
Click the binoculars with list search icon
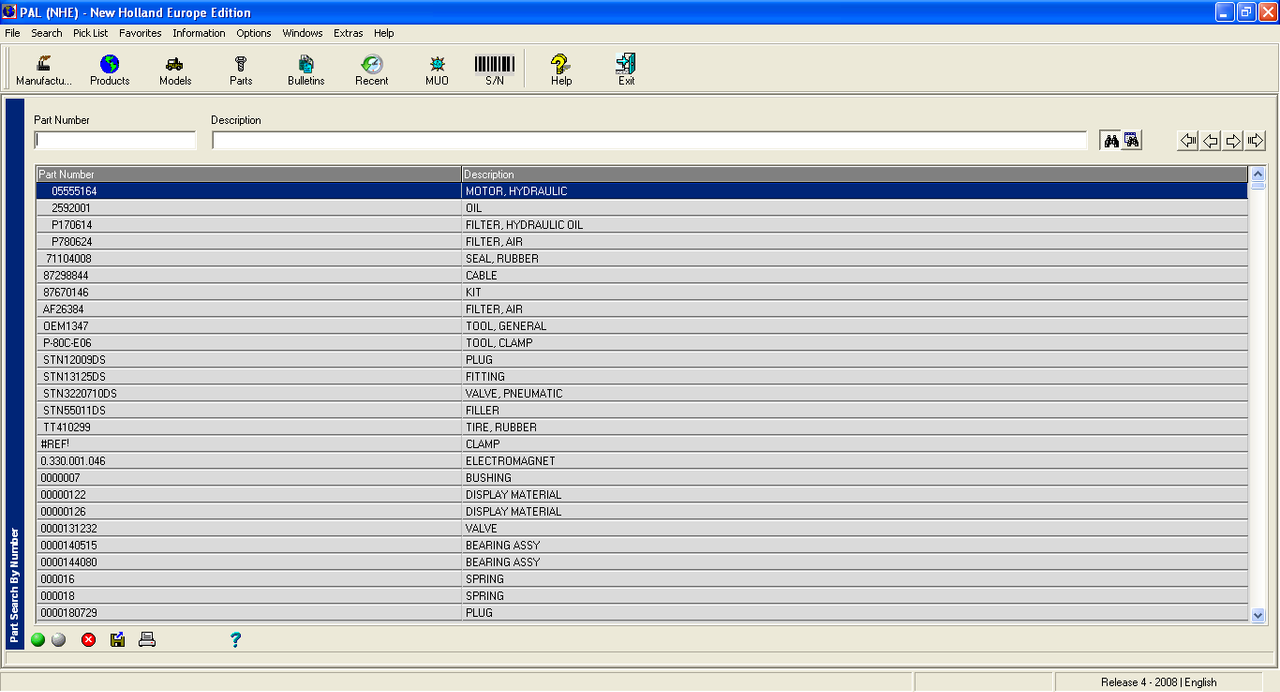pyautogui.click(x=1131, y=141)
